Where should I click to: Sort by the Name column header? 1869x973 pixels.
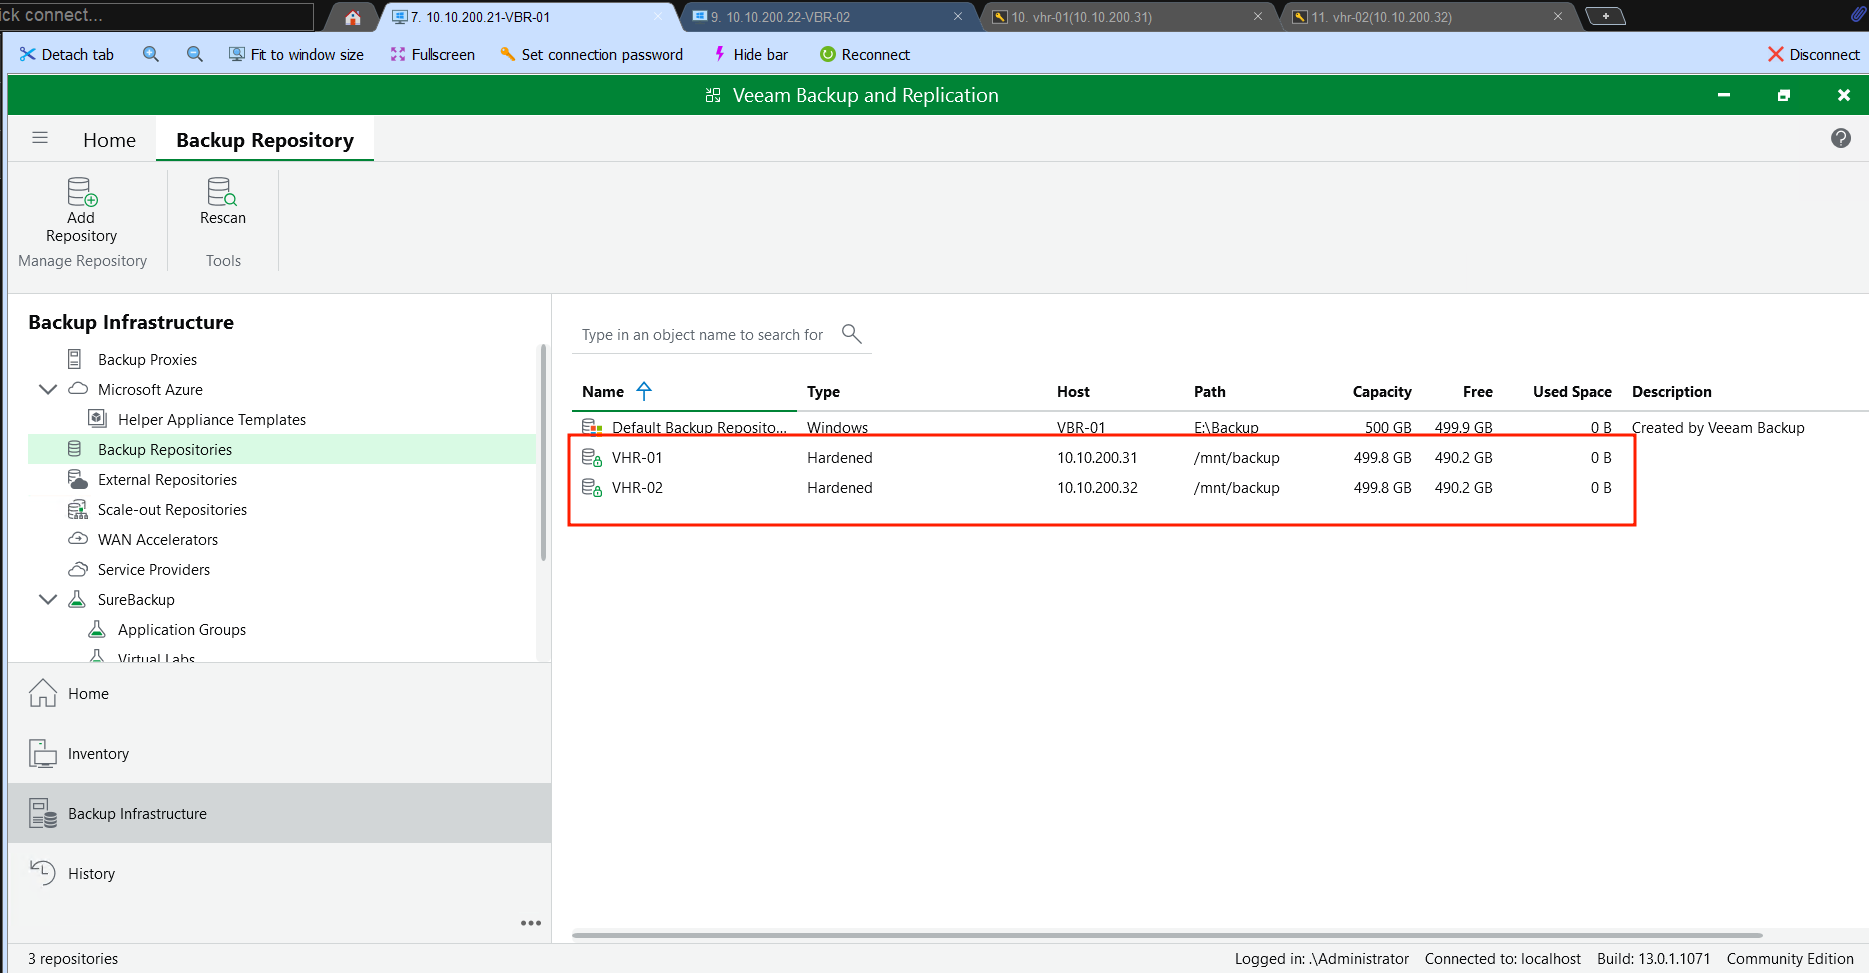click(603, 392)
